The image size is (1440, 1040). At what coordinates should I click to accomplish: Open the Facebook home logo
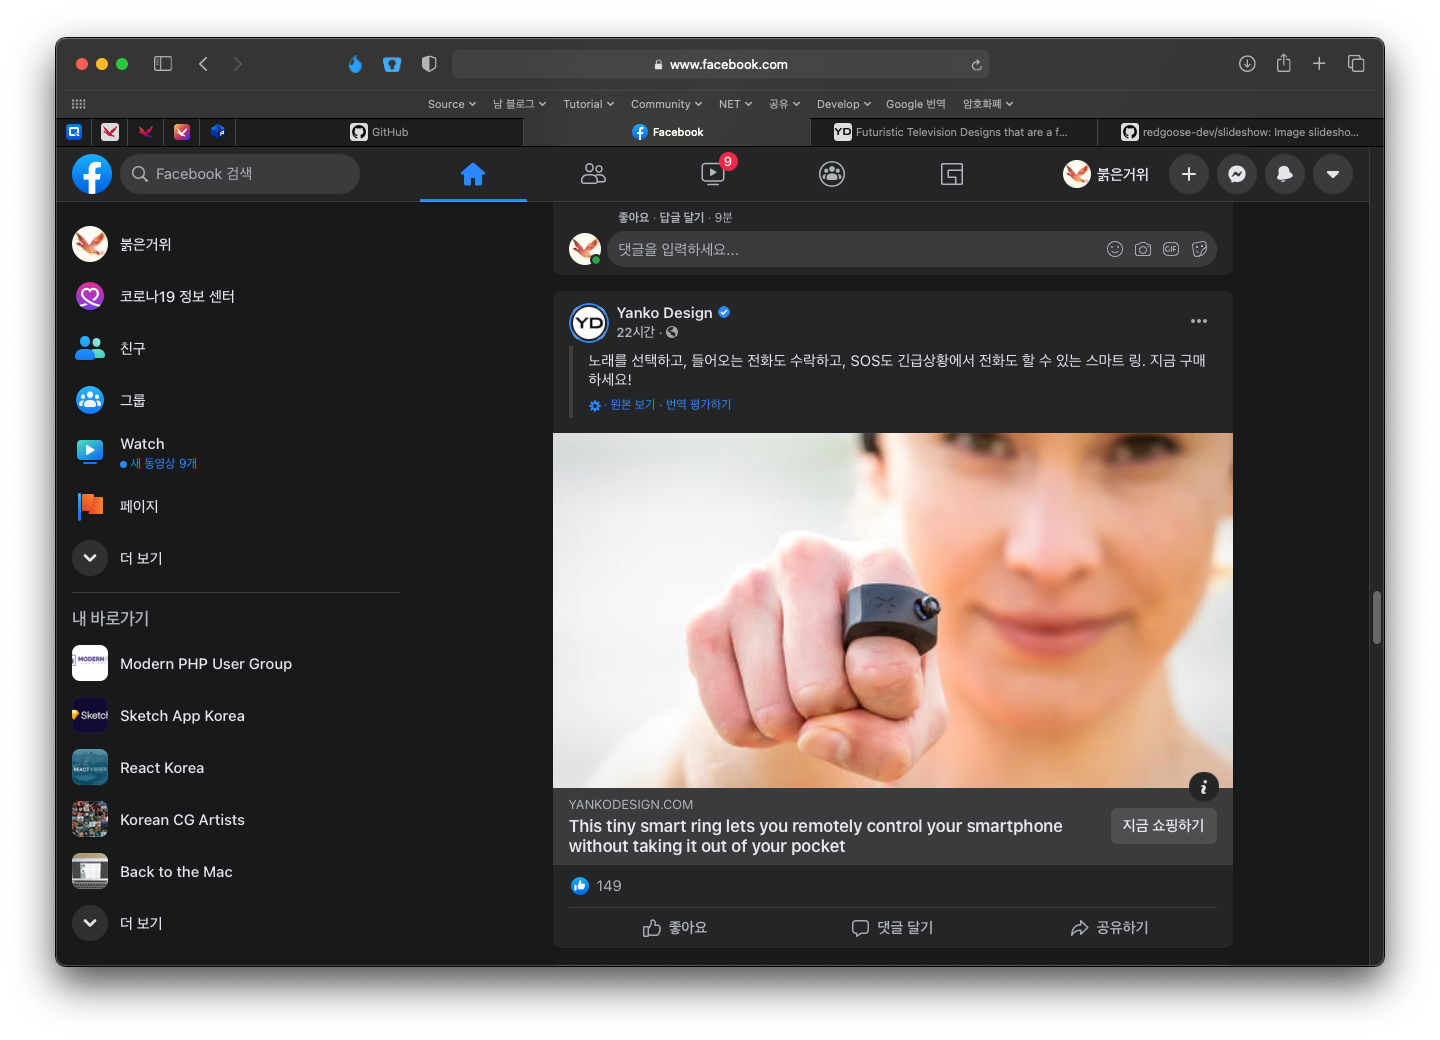pyautogui.click(x=92, y=174)
